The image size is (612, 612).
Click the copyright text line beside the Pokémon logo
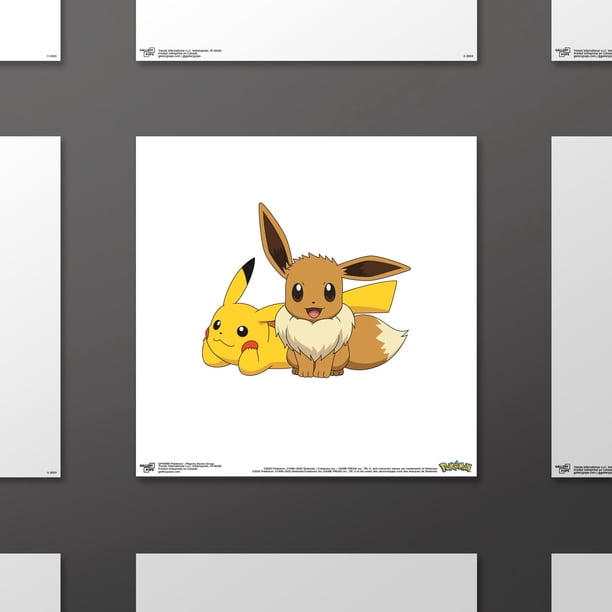[345, 470]
